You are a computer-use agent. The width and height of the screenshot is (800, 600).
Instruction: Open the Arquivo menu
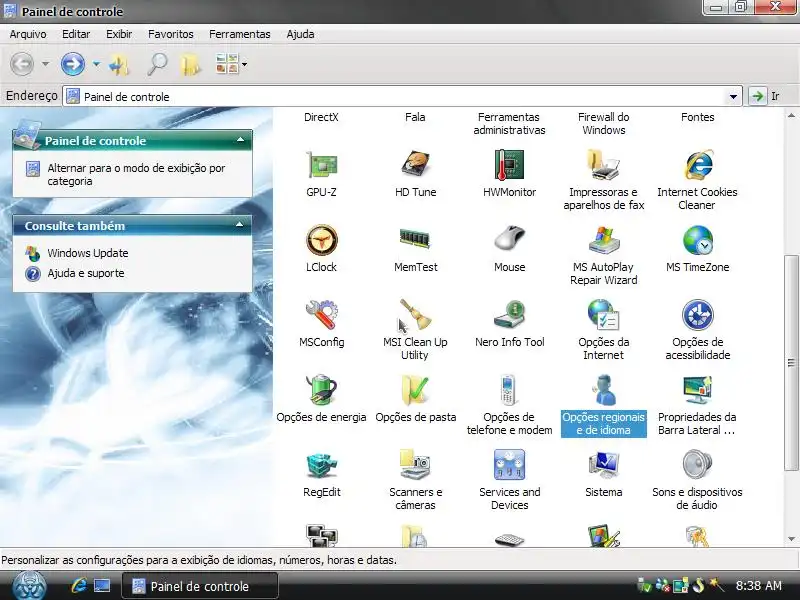click(28, 34)
